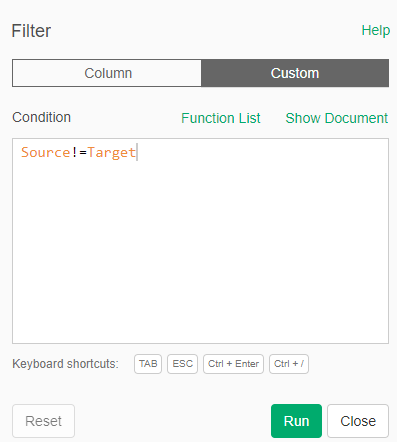Place cursor at the end of Target
397x442 pixels.
(x=136, y=153)
